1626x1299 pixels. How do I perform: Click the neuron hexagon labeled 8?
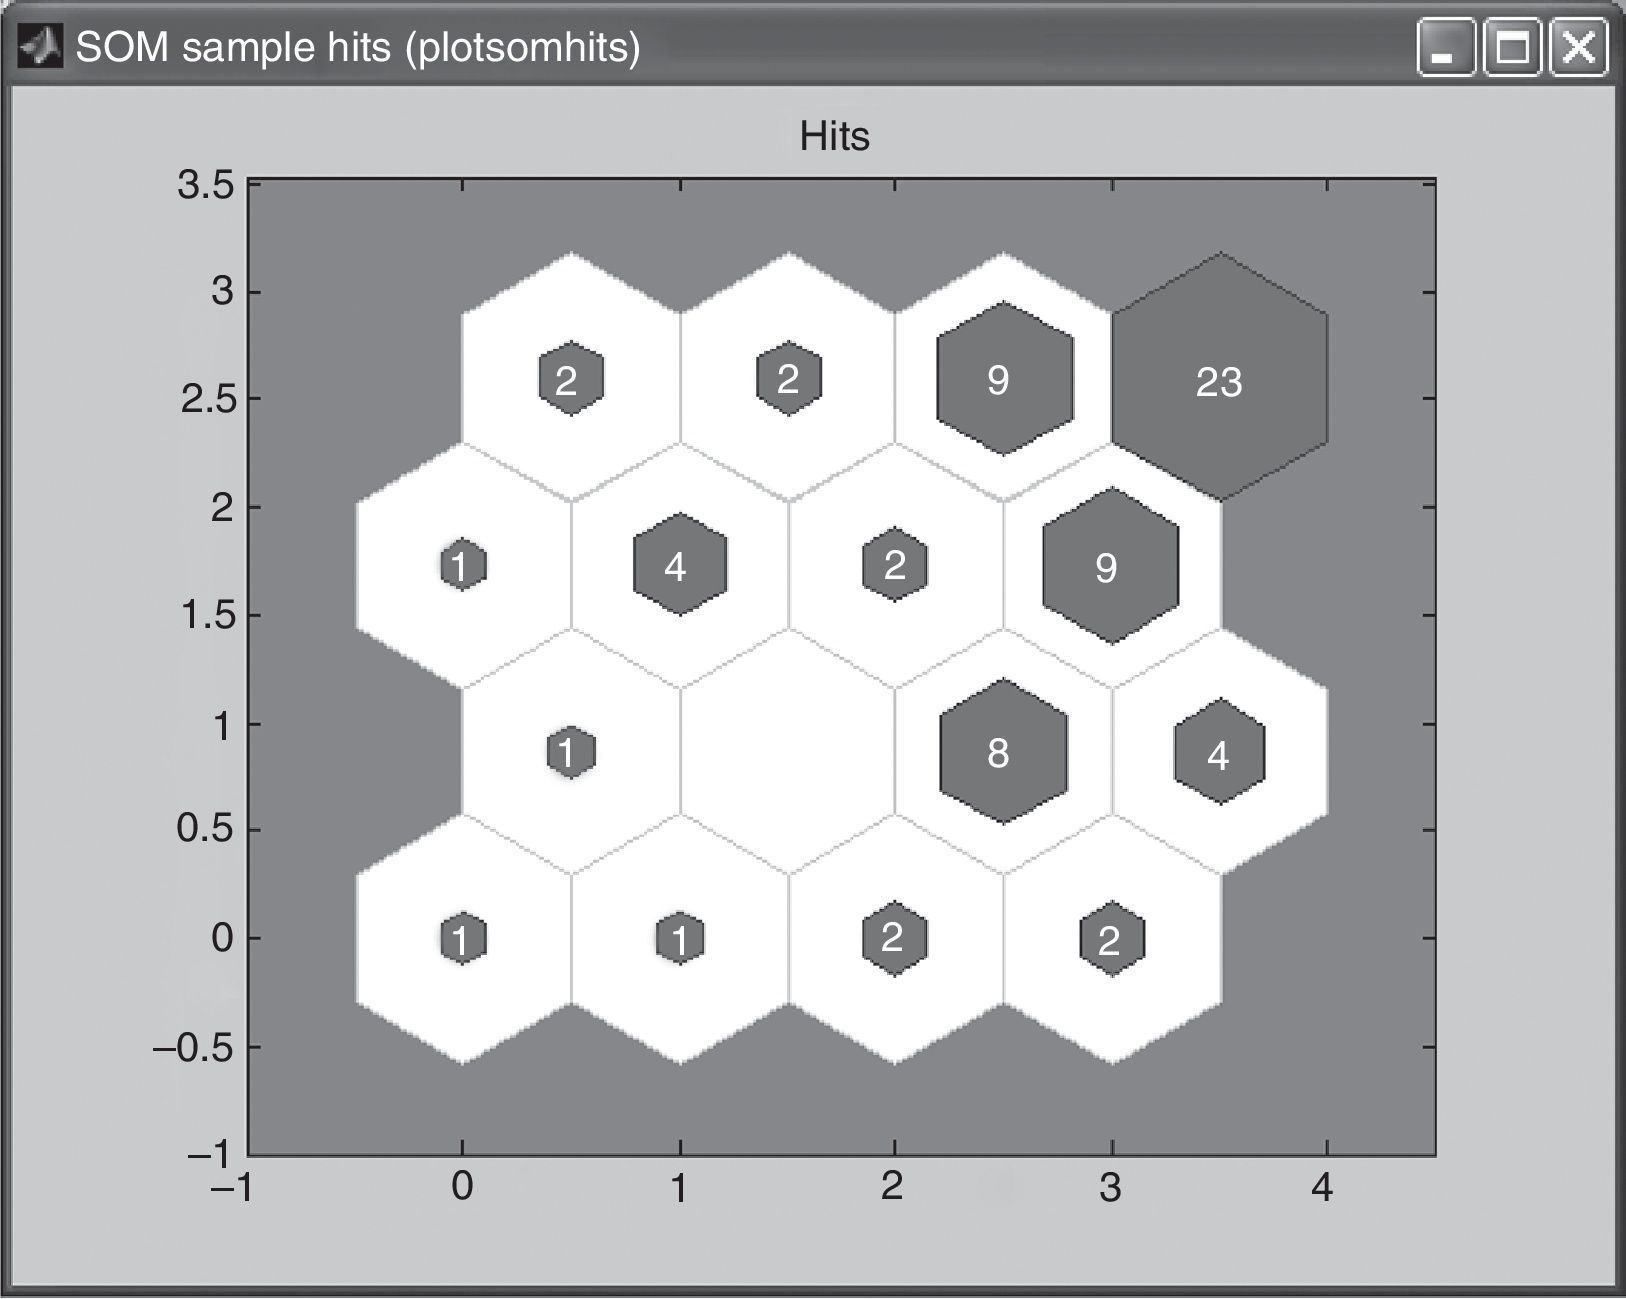coord(1002,752)
